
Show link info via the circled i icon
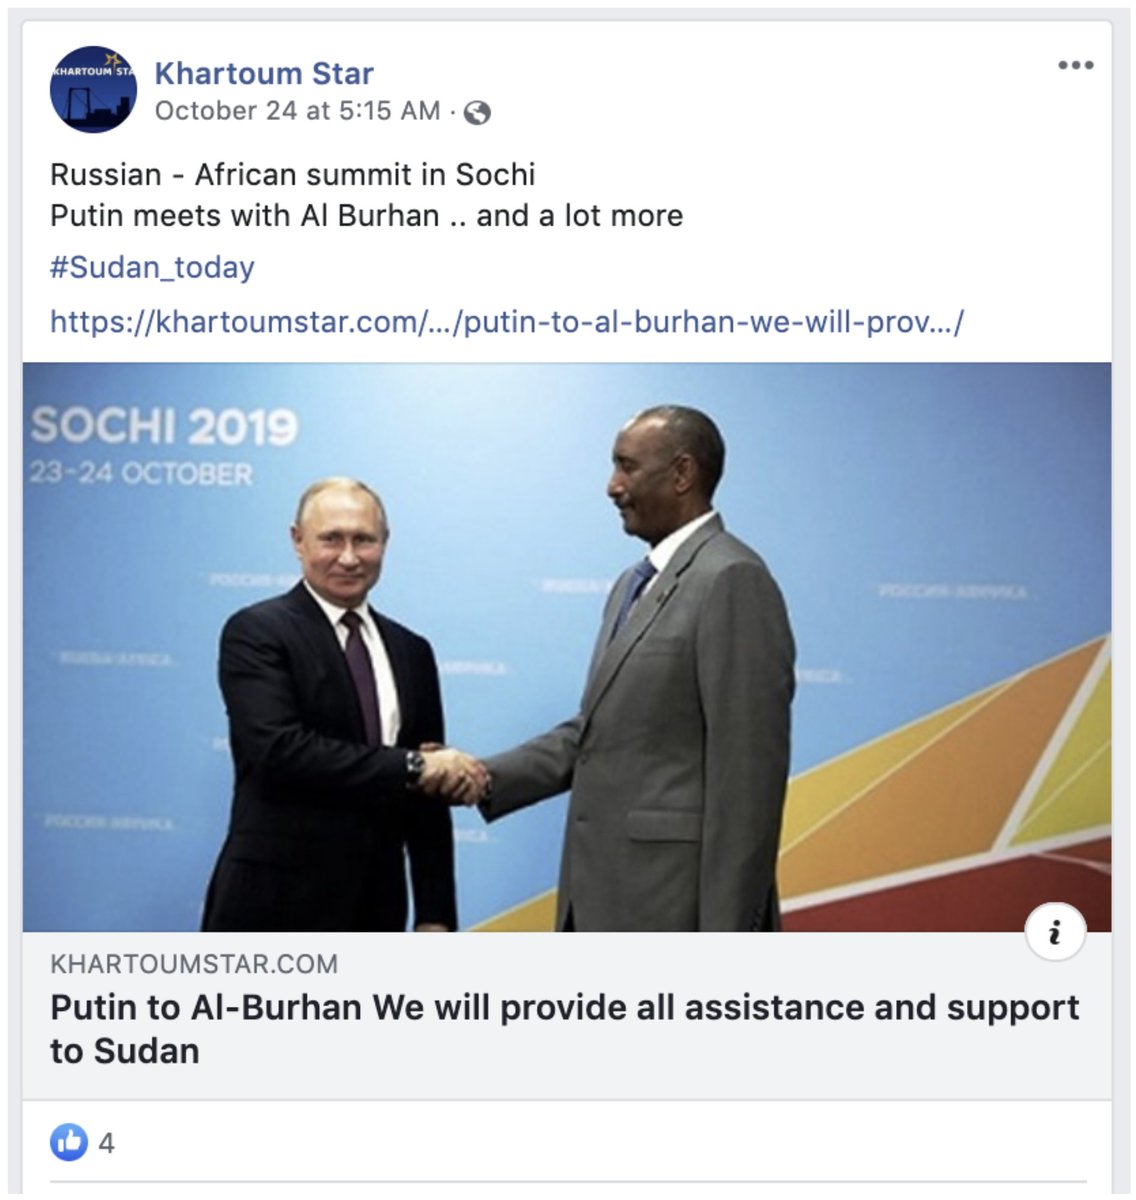[1055, 932]
